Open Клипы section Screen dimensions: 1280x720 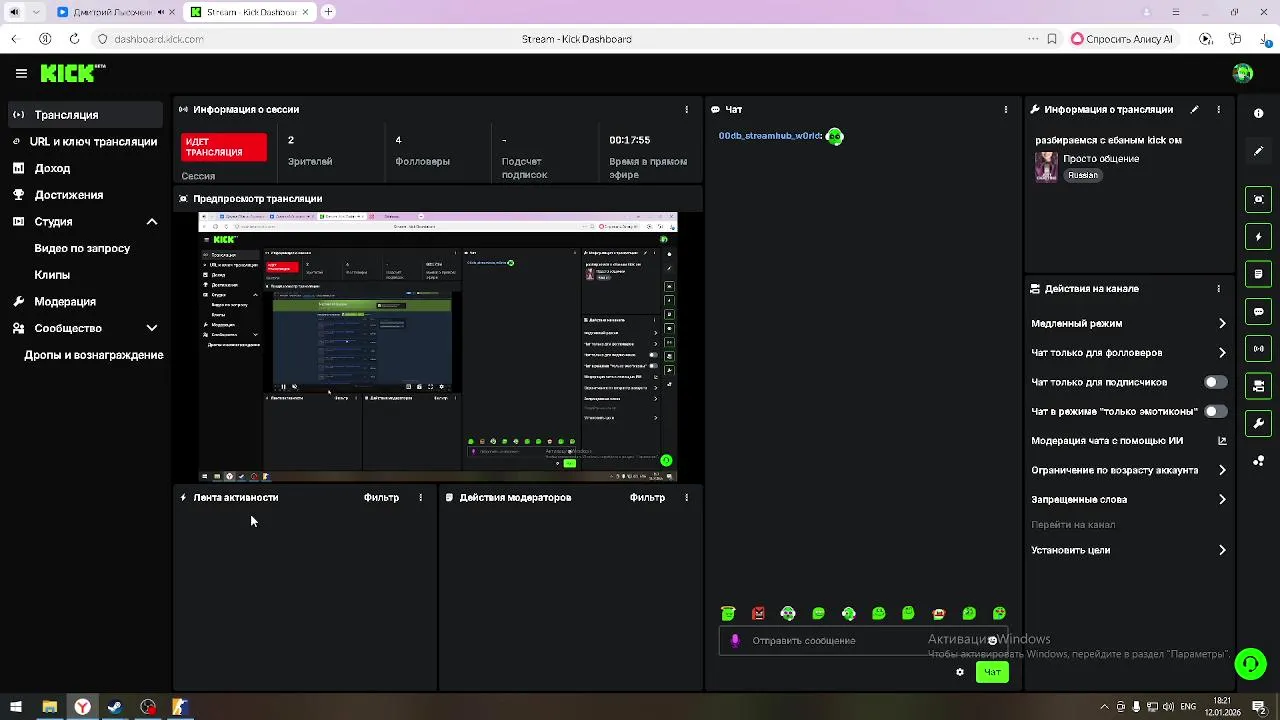[x=52, y=275]
